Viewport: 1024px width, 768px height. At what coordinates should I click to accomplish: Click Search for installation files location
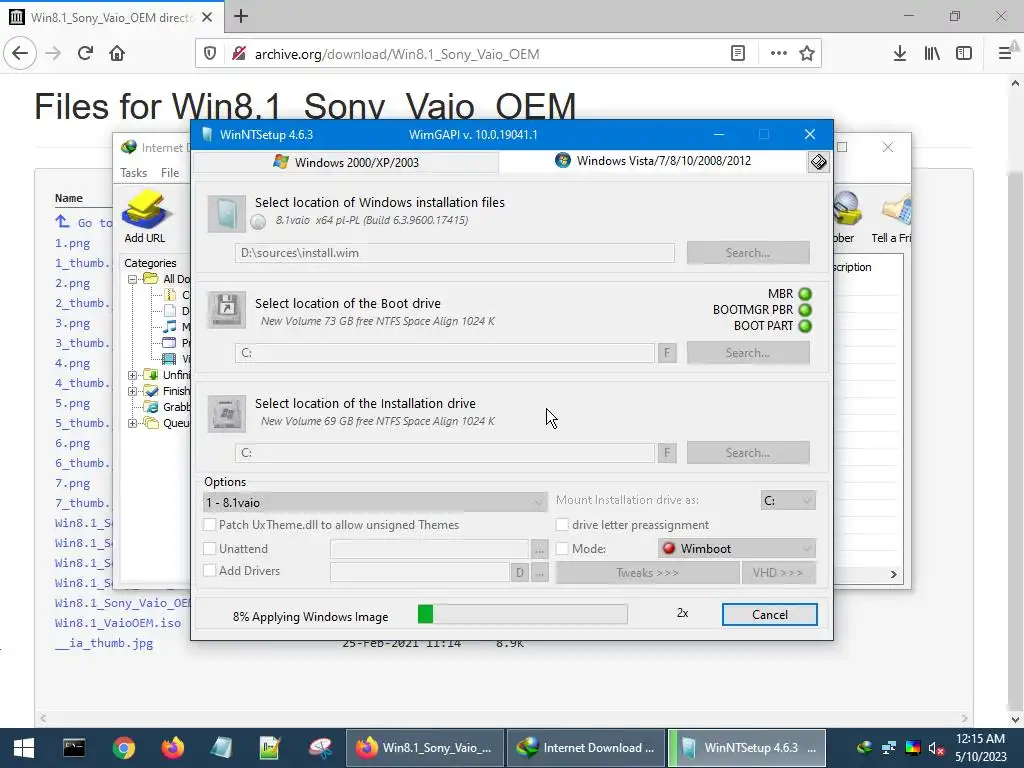[x=748, y=253]
